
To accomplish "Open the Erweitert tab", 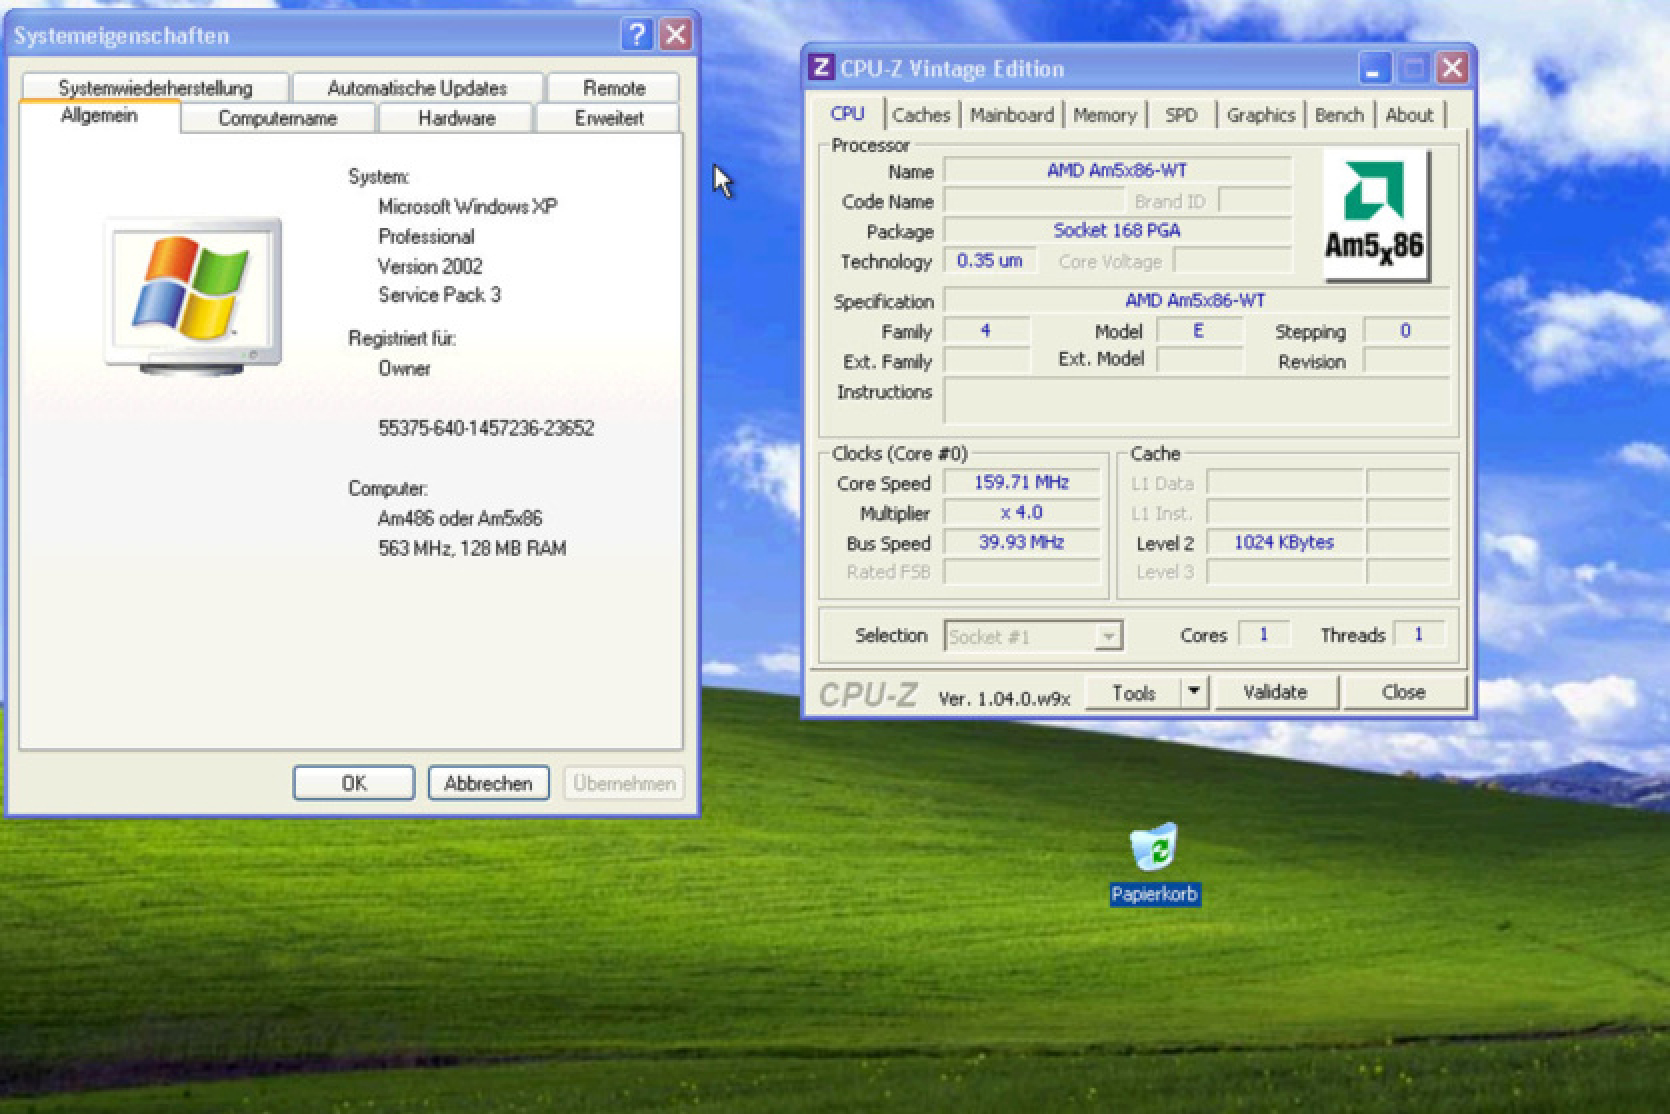I will pyautogui.click(x=609, y=118).
